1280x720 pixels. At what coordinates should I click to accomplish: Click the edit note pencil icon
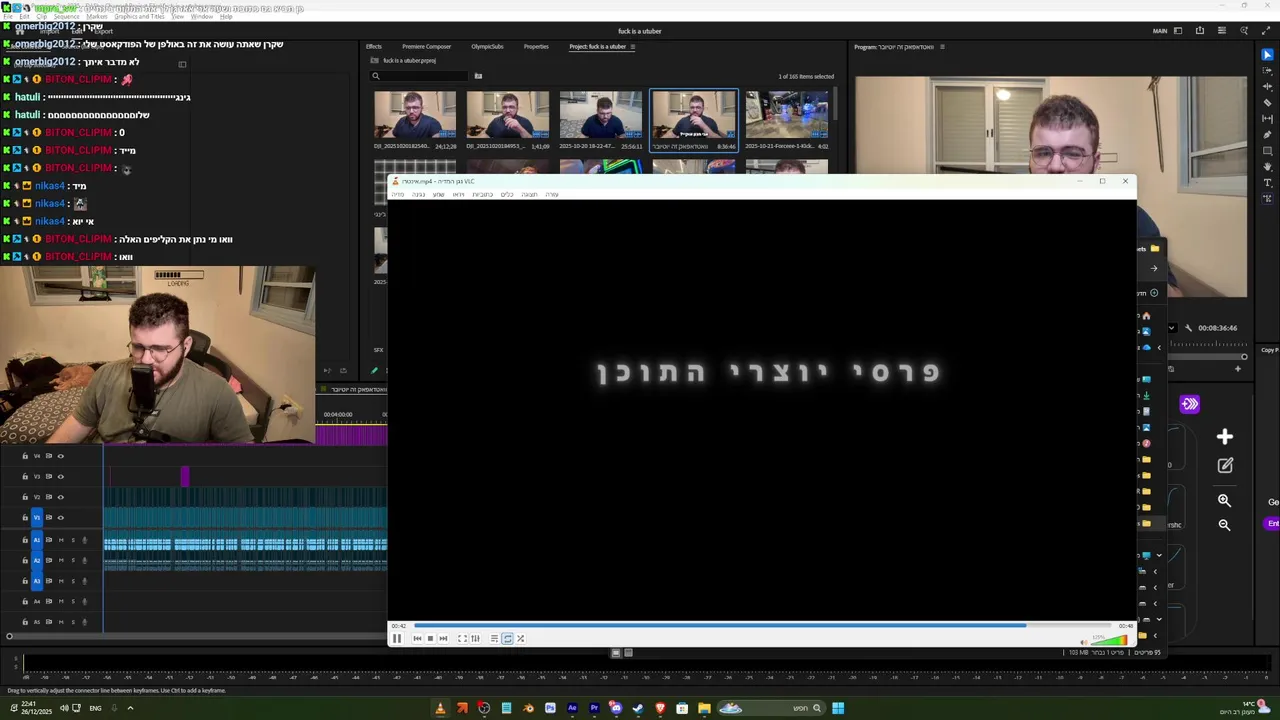pyautogui.click(x=1225, y=465)
